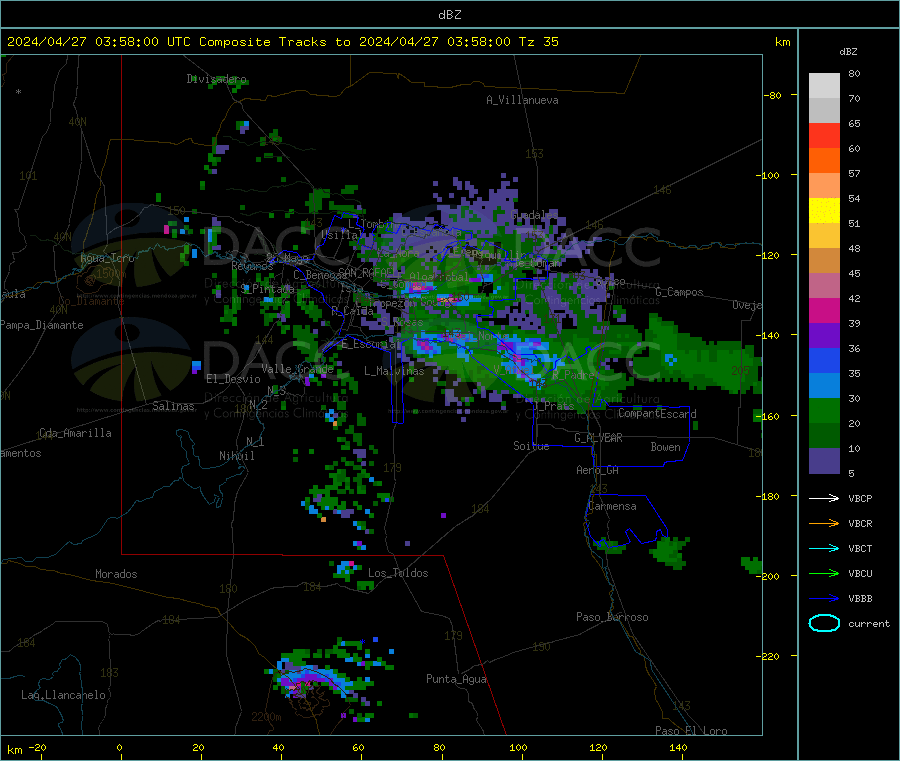Screen dimensions: 900x761
Task: Click the Salinas map label
Action: 173,406
